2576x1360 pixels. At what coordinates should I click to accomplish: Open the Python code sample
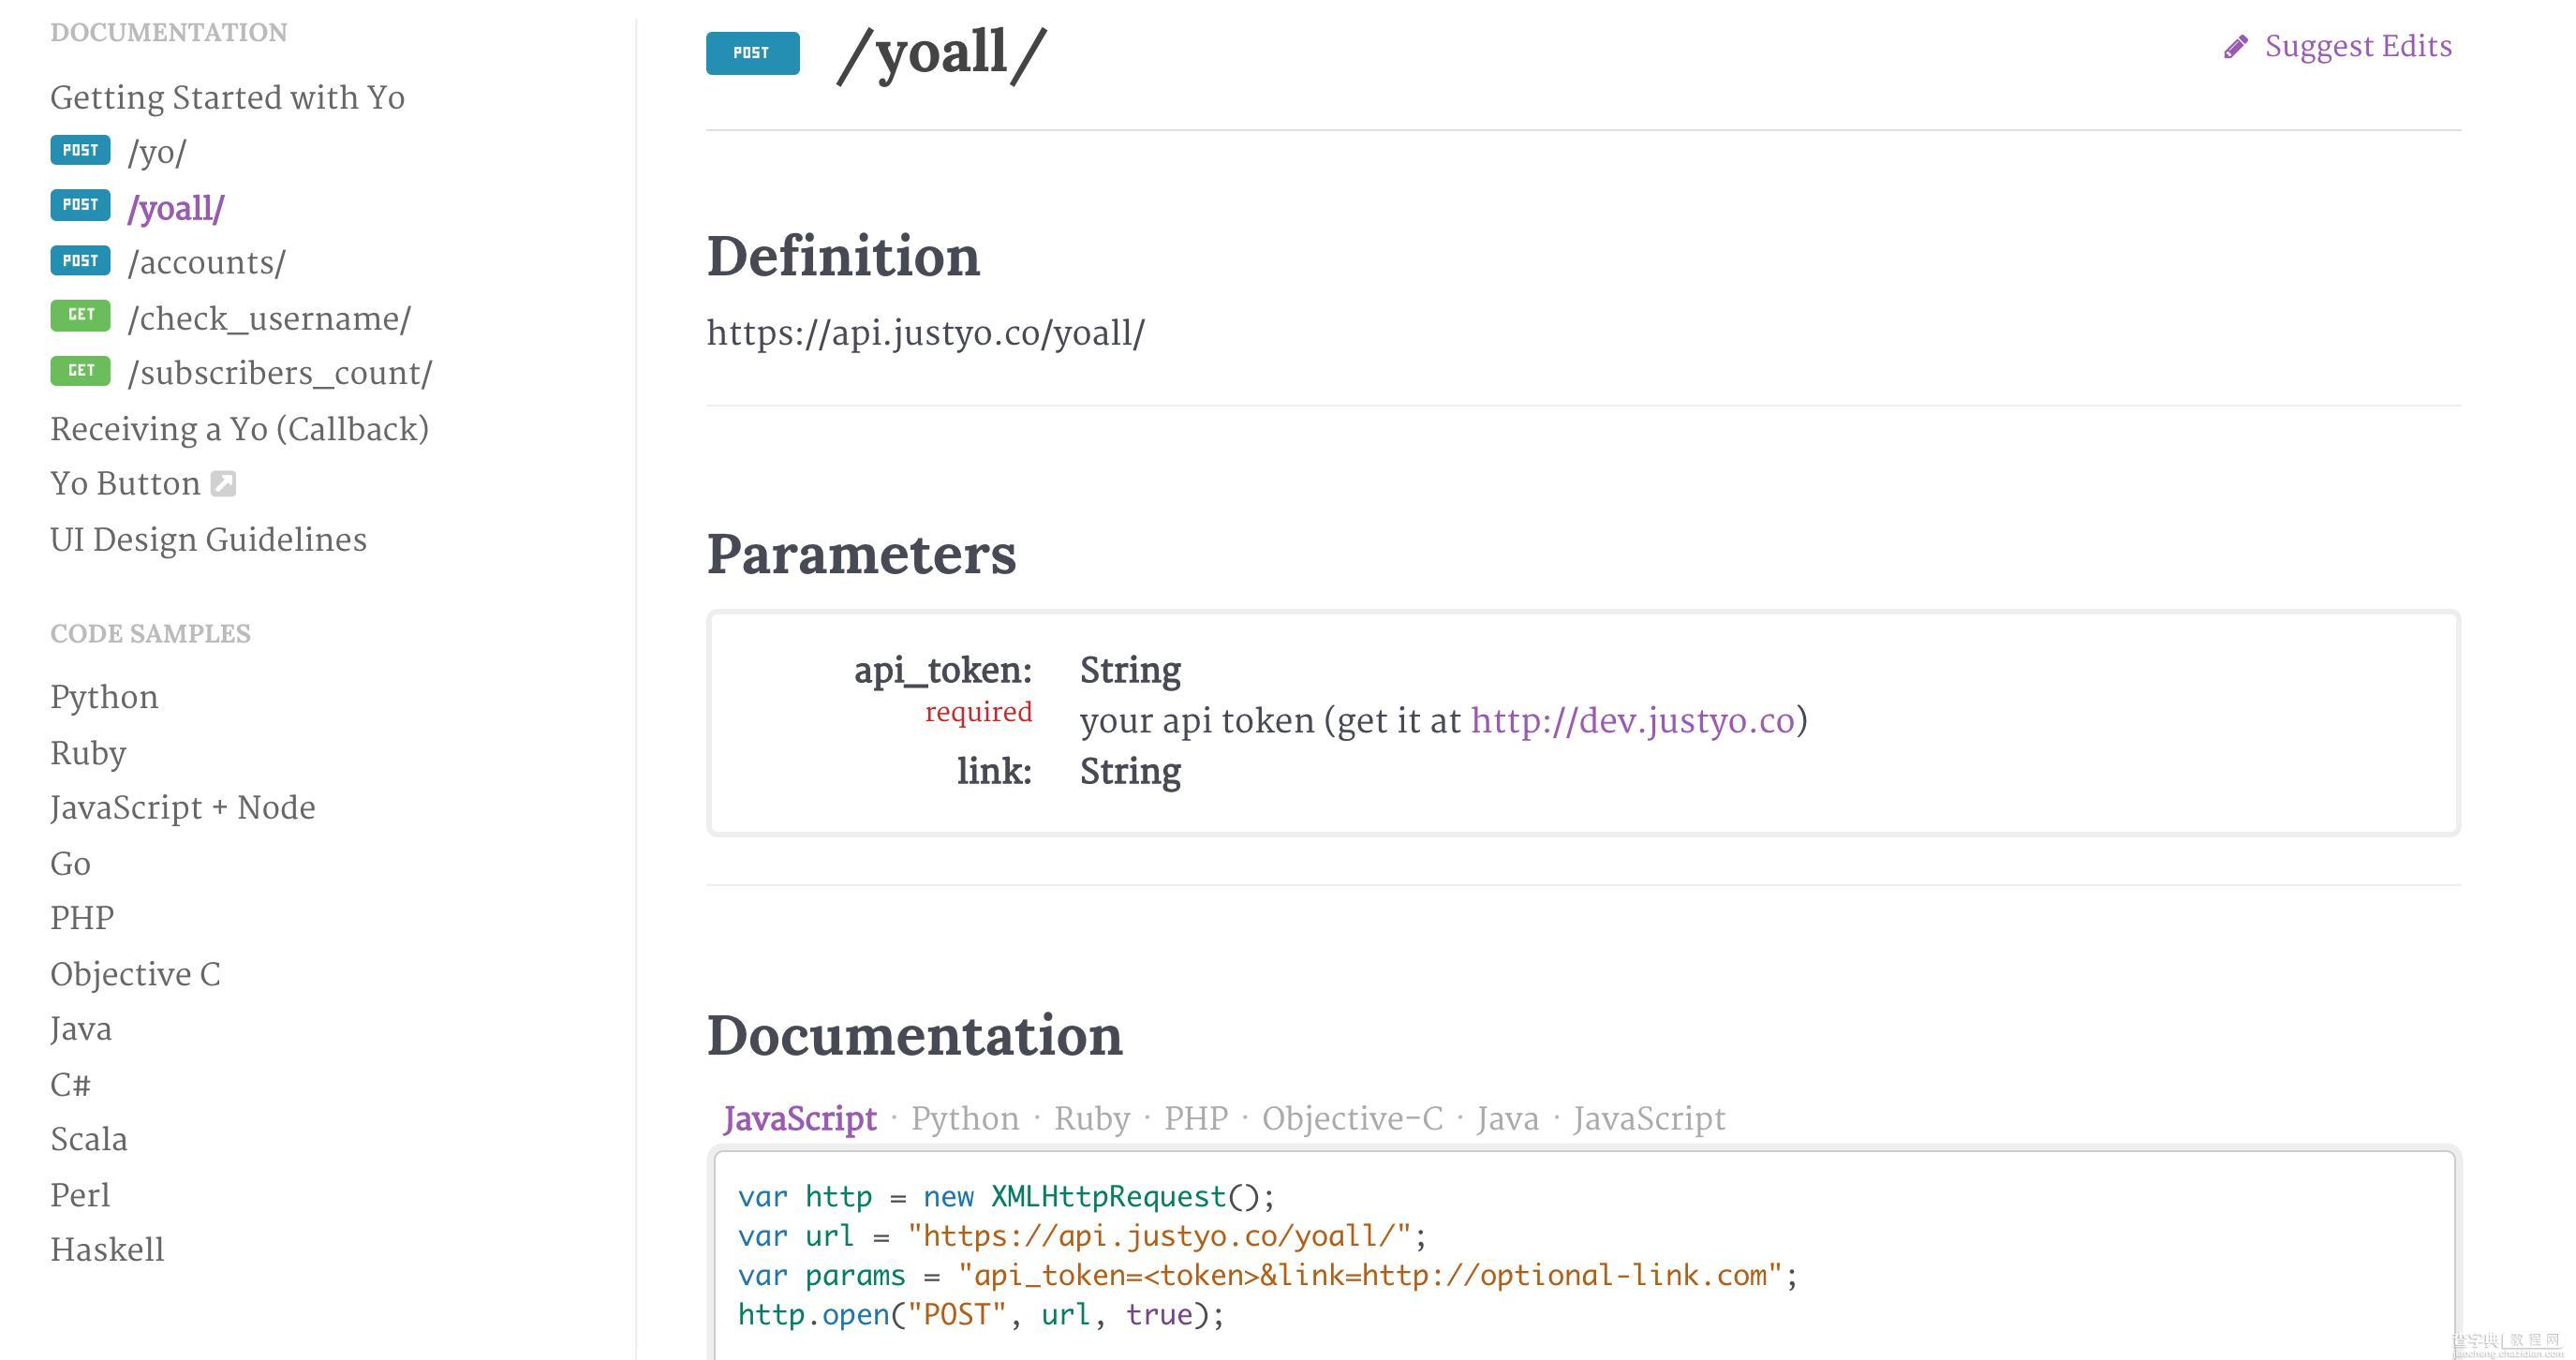coord(104,698)
